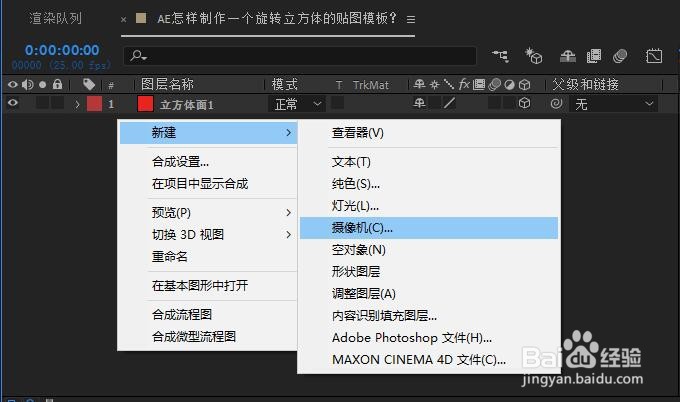Open blend mode dropdown showing 正常

pyautogui.click(x=297, y=104)
